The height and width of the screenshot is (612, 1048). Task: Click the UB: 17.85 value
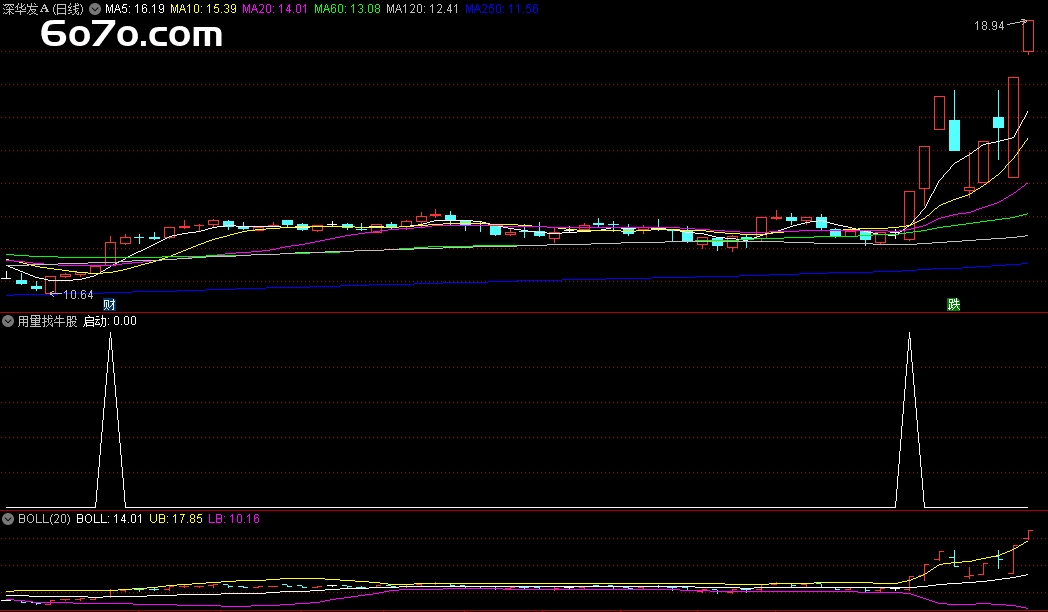(x=176, y=519)
